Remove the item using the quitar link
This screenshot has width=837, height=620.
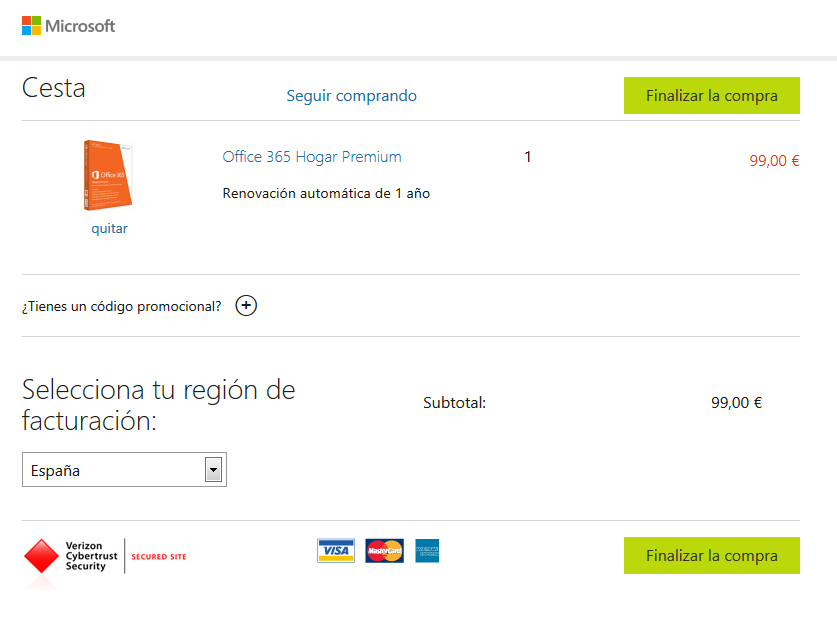[x=109, y=228]
